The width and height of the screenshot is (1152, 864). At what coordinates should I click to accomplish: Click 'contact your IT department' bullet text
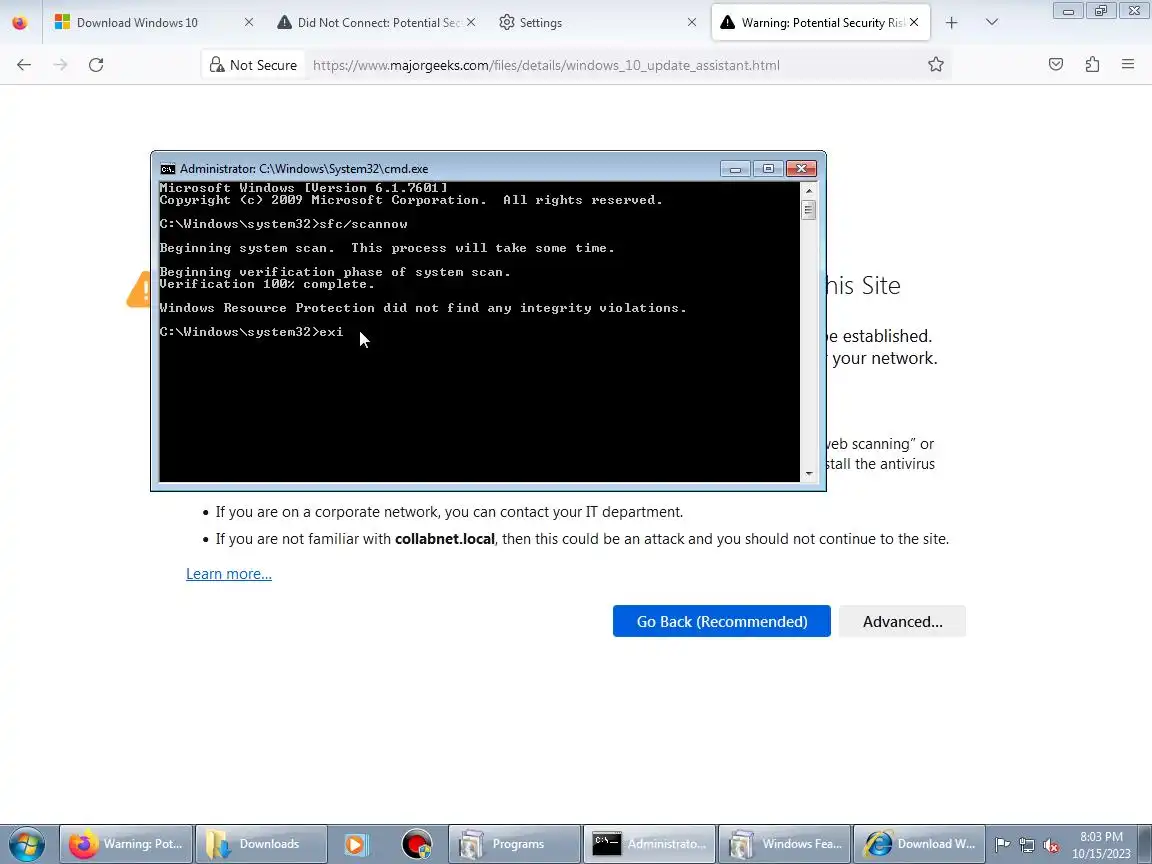[x=449, y=512]
